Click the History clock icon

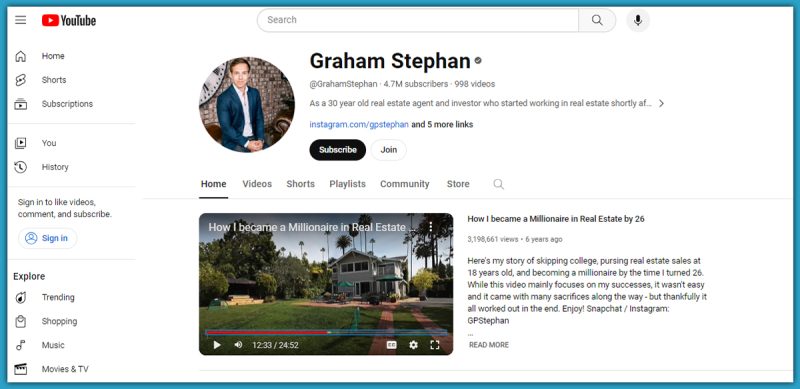tap(20, 167)
